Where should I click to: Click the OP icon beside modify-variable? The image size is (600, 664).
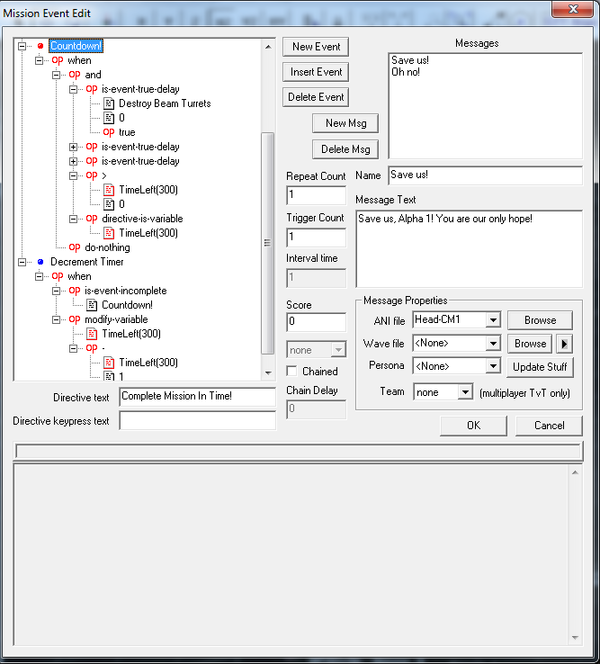click(x=74, y=319)
